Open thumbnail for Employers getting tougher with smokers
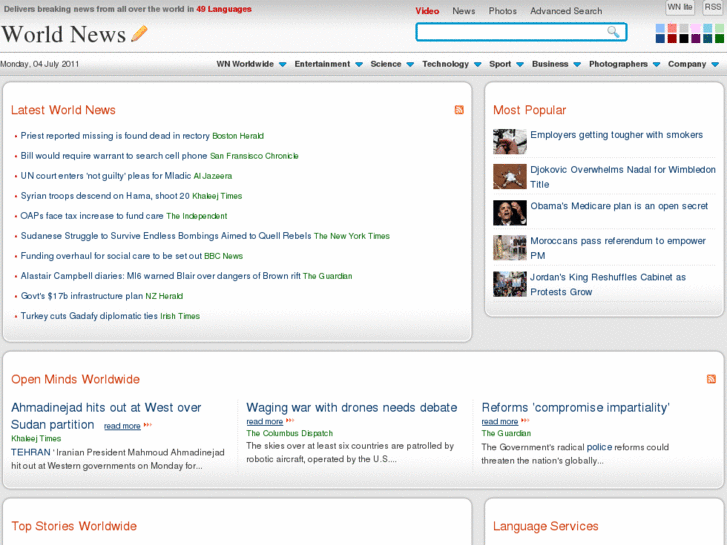This screenshot has height=545, width=727. click(510, 141)
